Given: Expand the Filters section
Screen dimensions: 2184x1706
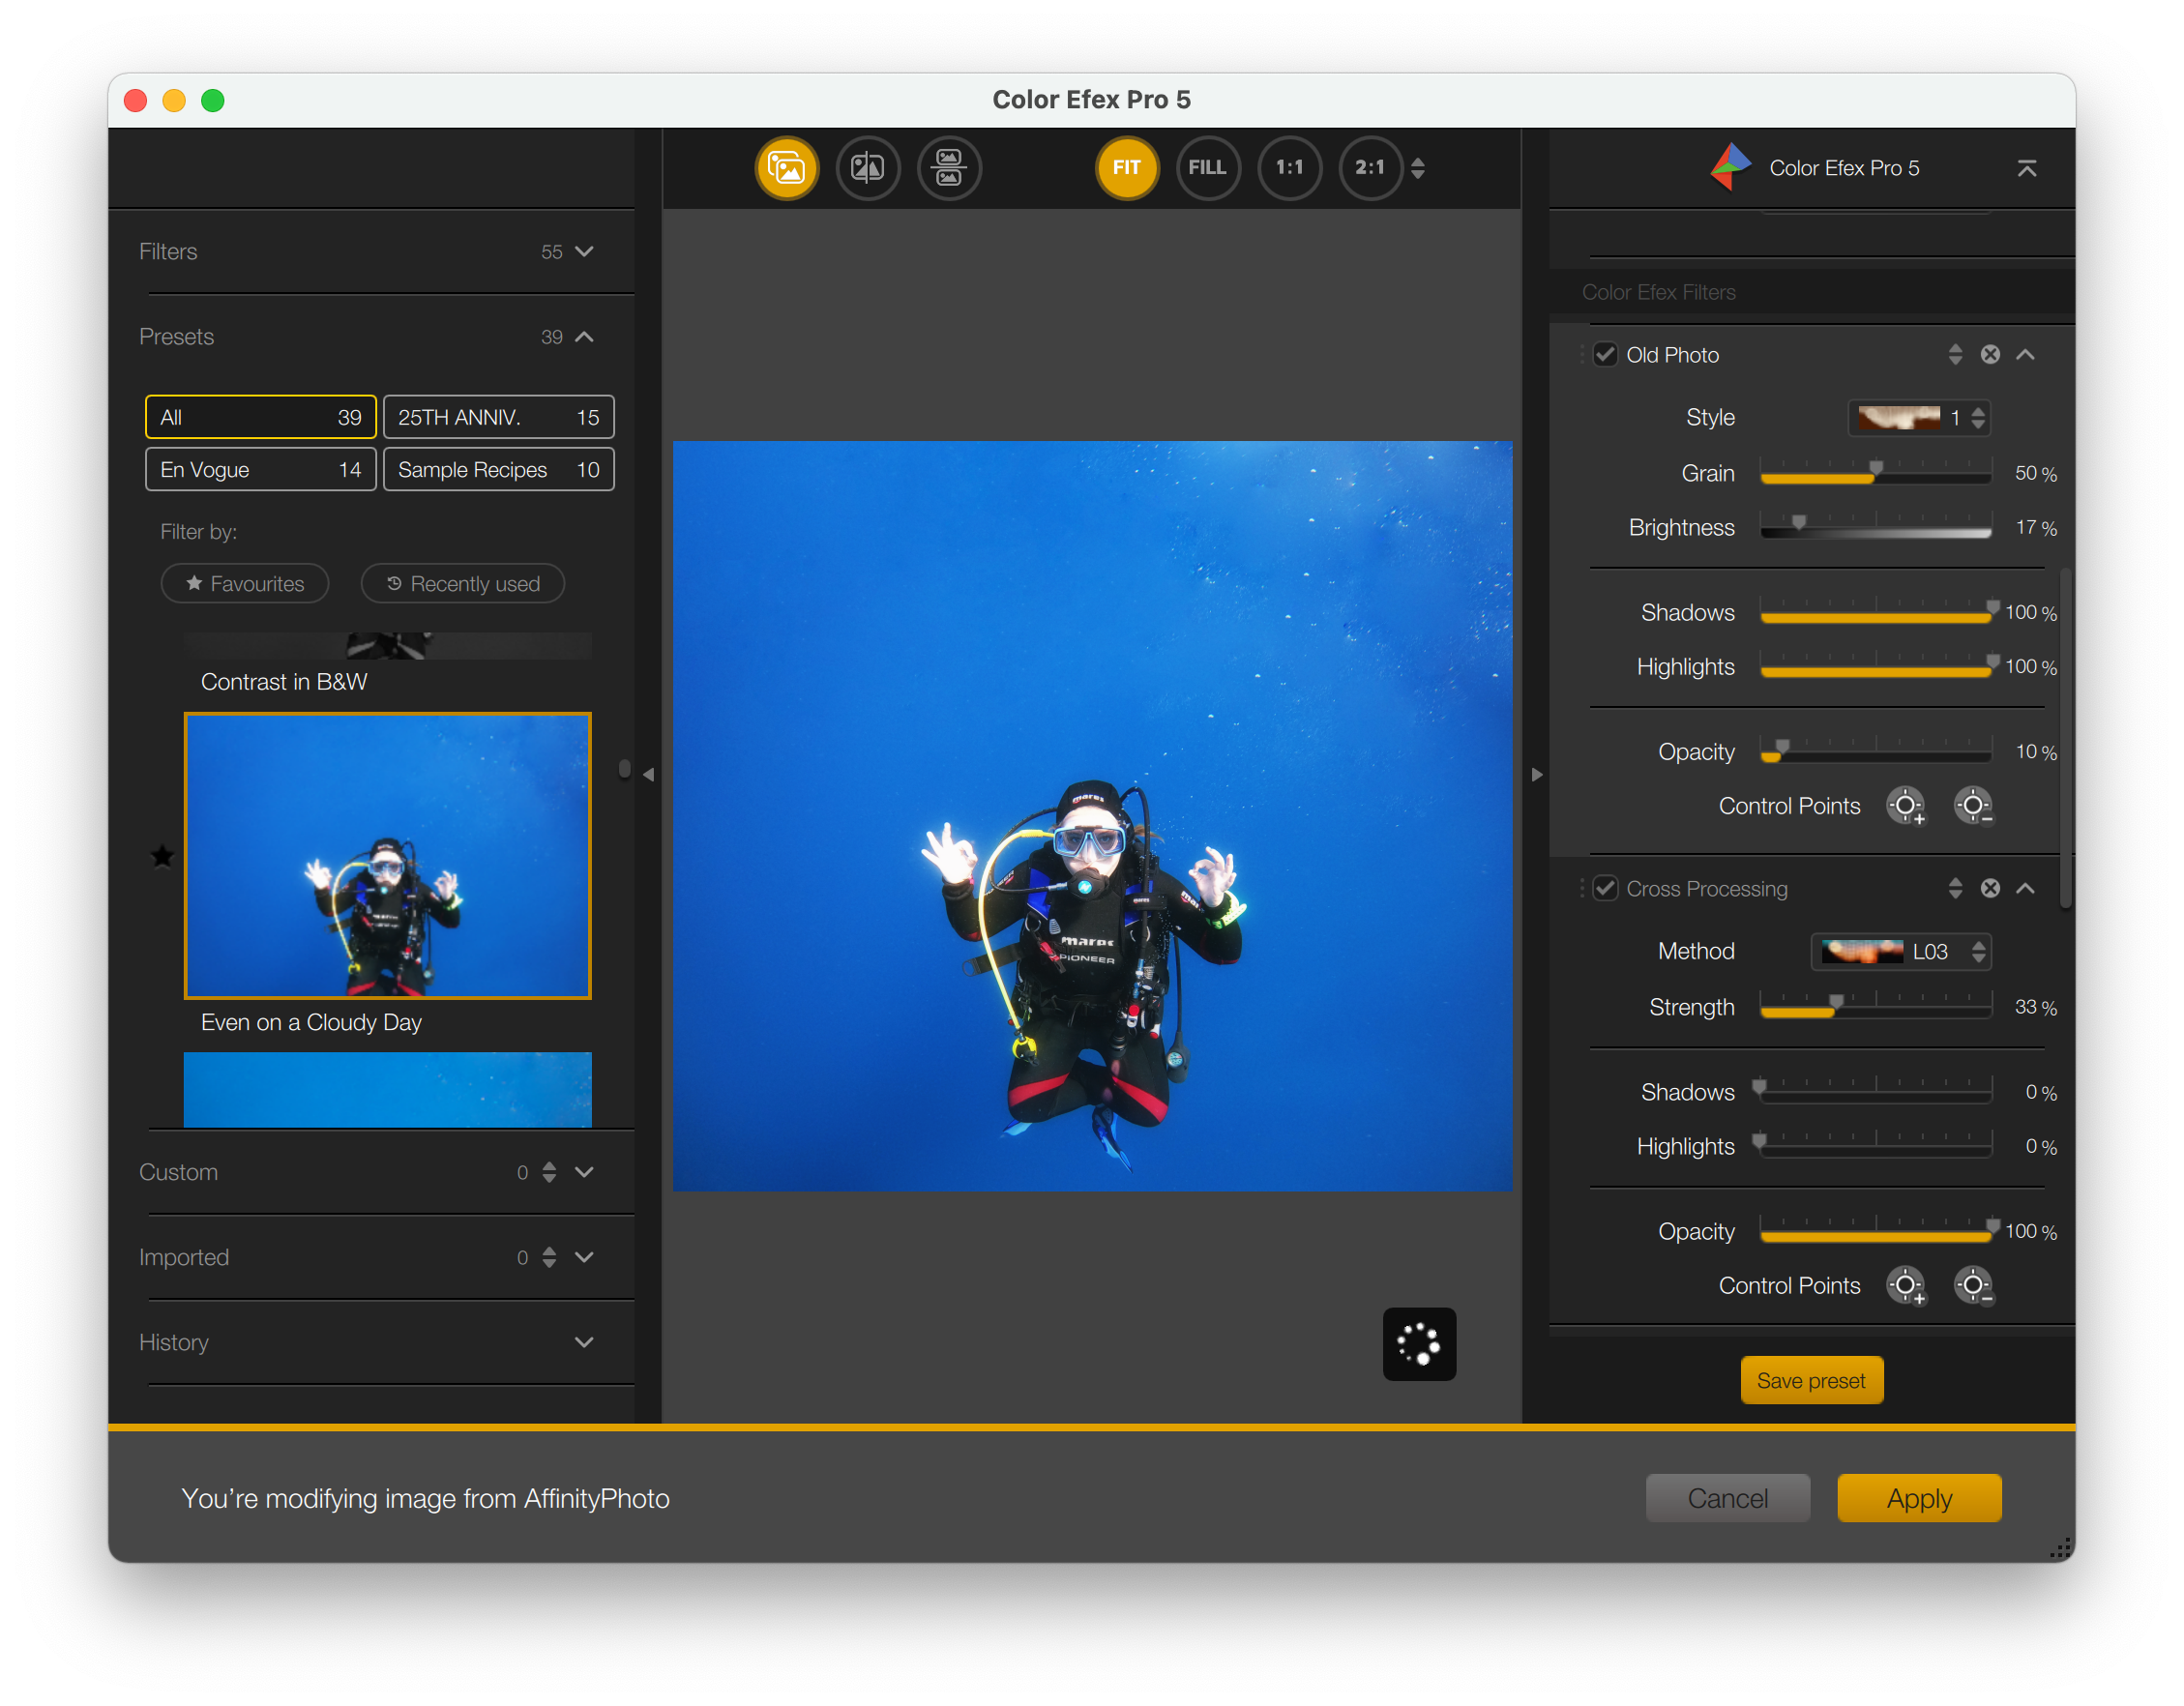Looking at the screenshot, I should 584,252.
